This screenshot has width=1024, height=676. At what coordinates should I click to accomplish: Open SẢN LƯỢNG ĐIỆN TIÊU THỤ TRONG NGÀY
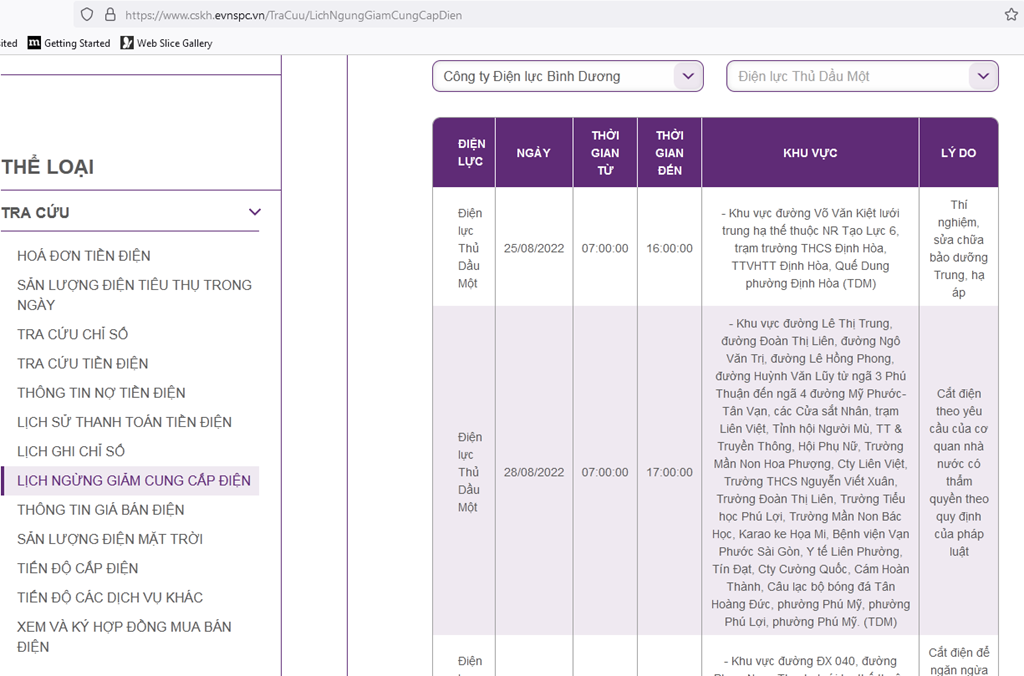pyautogui.click(x=135, y=295)
